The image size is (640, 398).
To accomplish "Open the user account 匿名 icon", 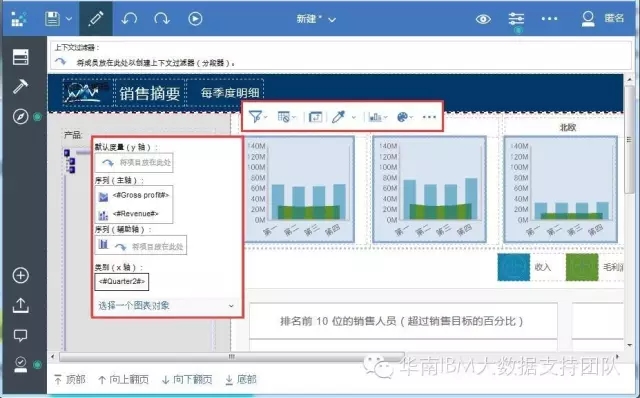I will (588, 19).
